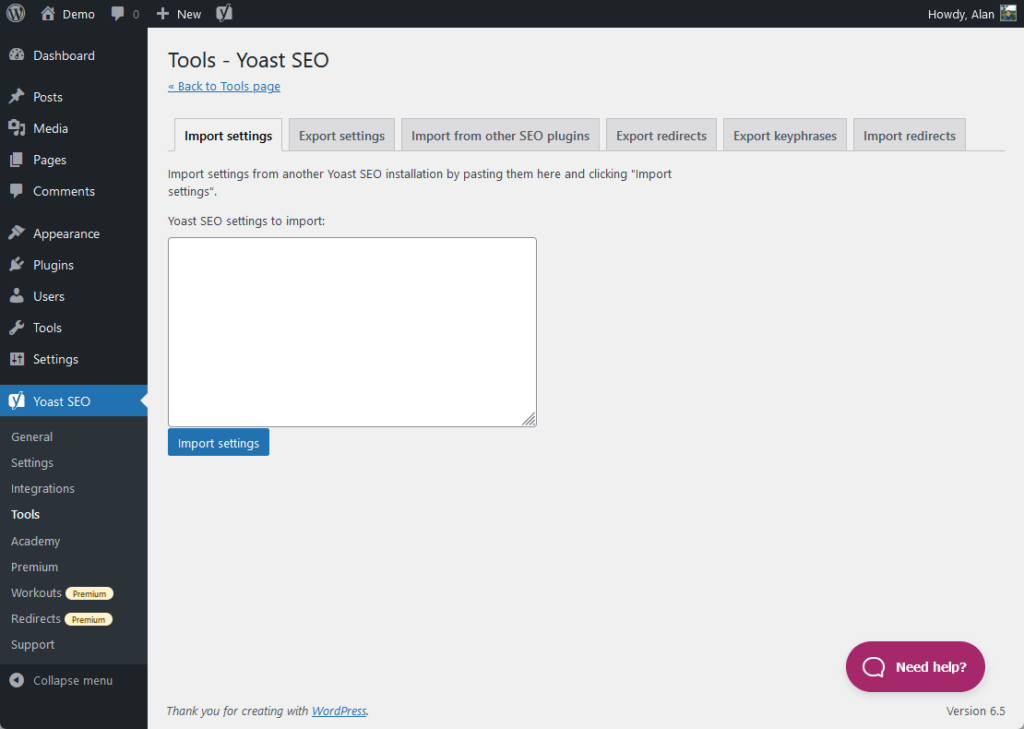This screenshot has height=729, width=1024.
Task: Click Collapse menu label
Action: pos(72,680)
